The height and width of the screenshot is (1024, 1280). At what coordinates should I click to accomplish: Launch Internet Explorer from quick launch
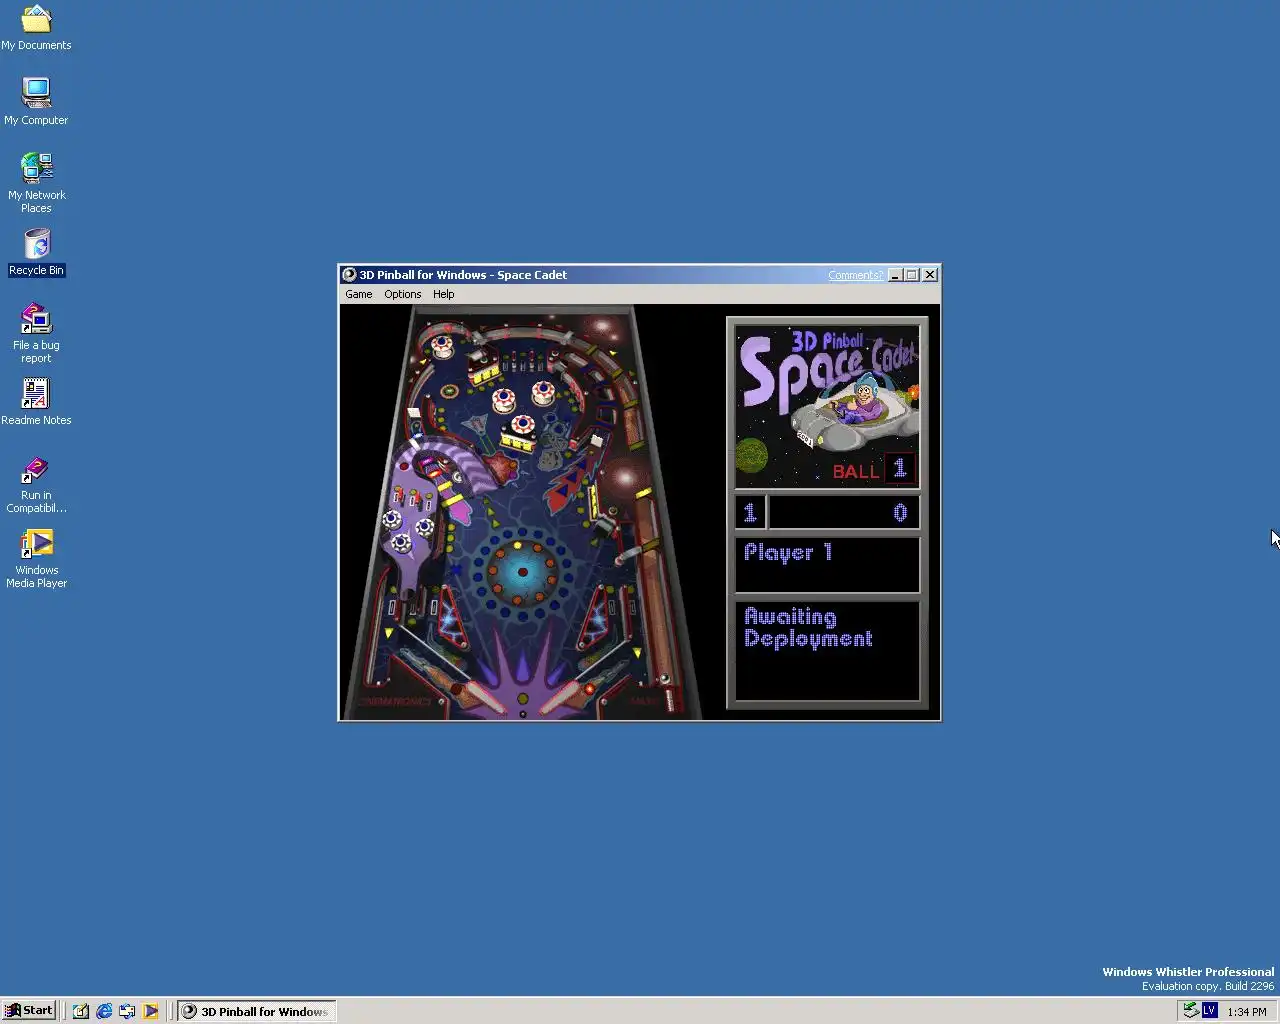click(104, 1011)
